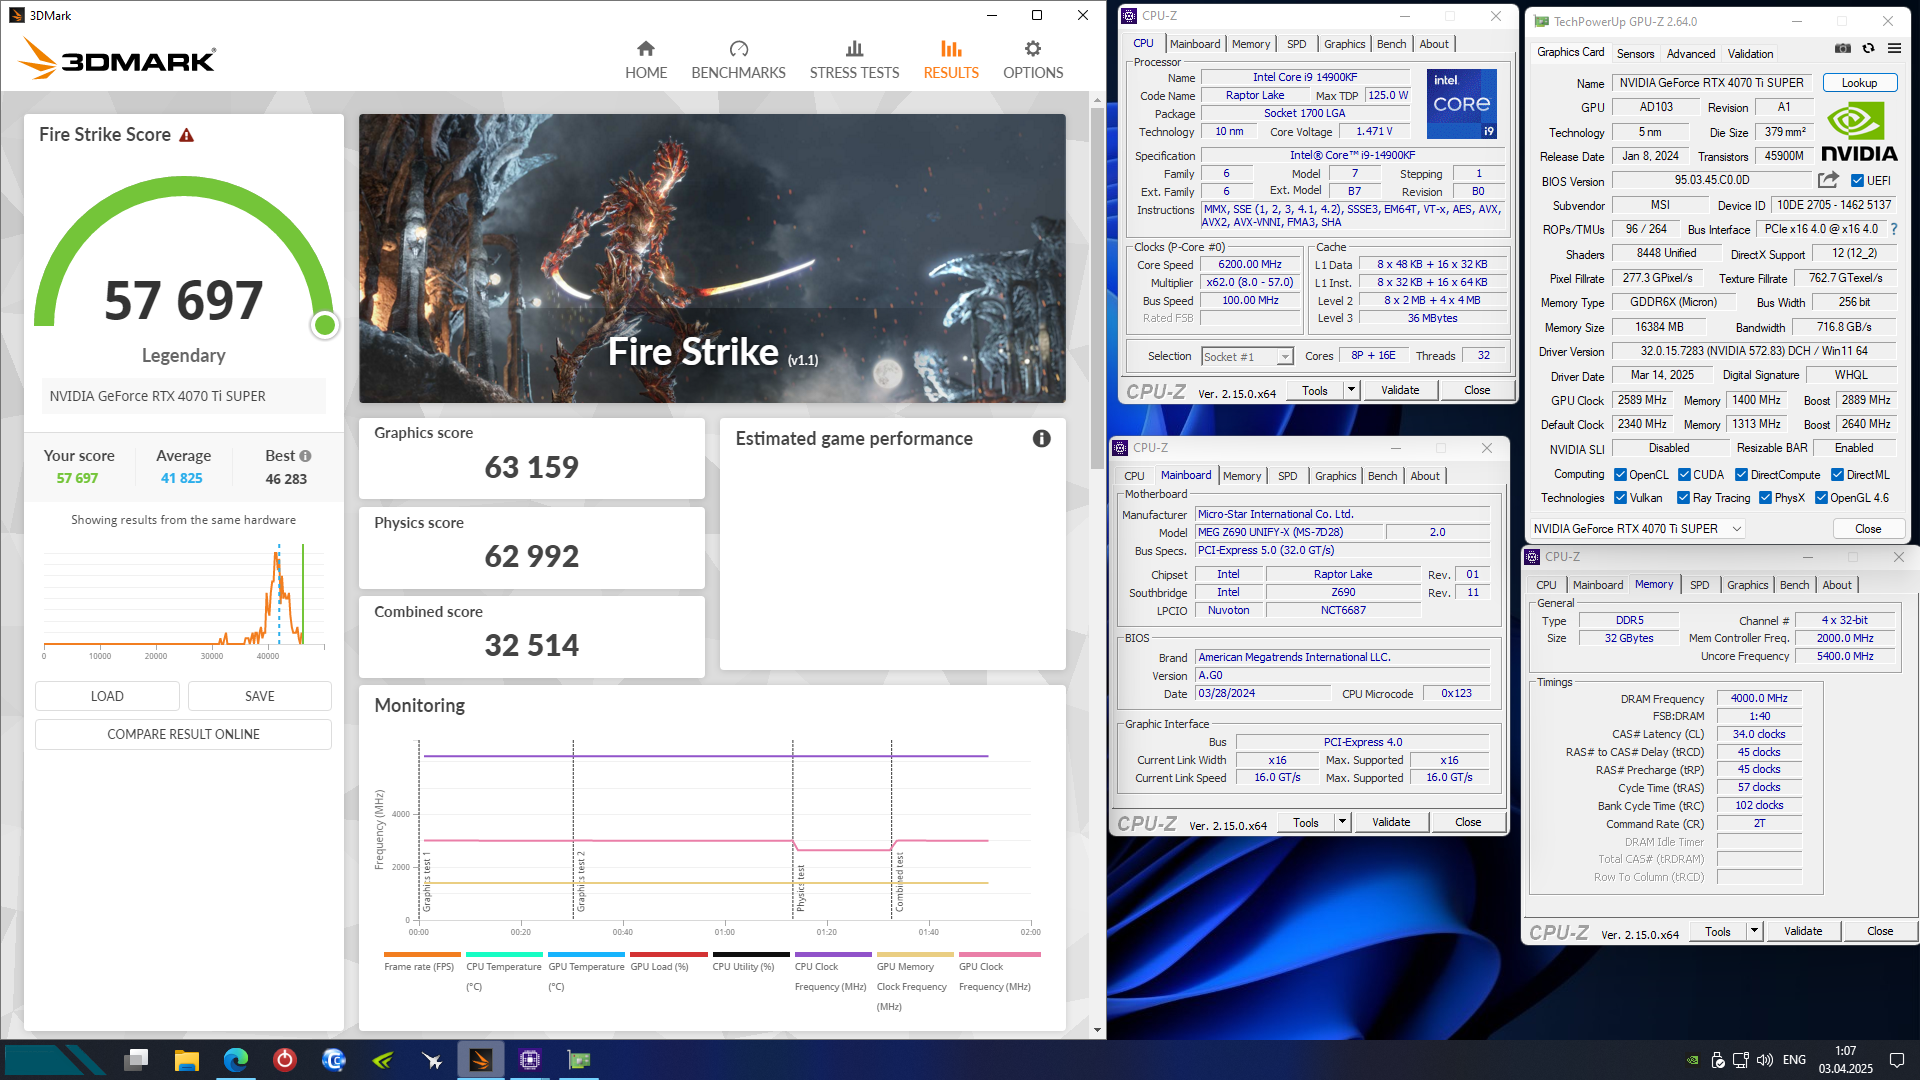Launch Microsoft Edge from taskbar
Viewport: 1920px width, 1080px height.
[x=236, y=1059]
